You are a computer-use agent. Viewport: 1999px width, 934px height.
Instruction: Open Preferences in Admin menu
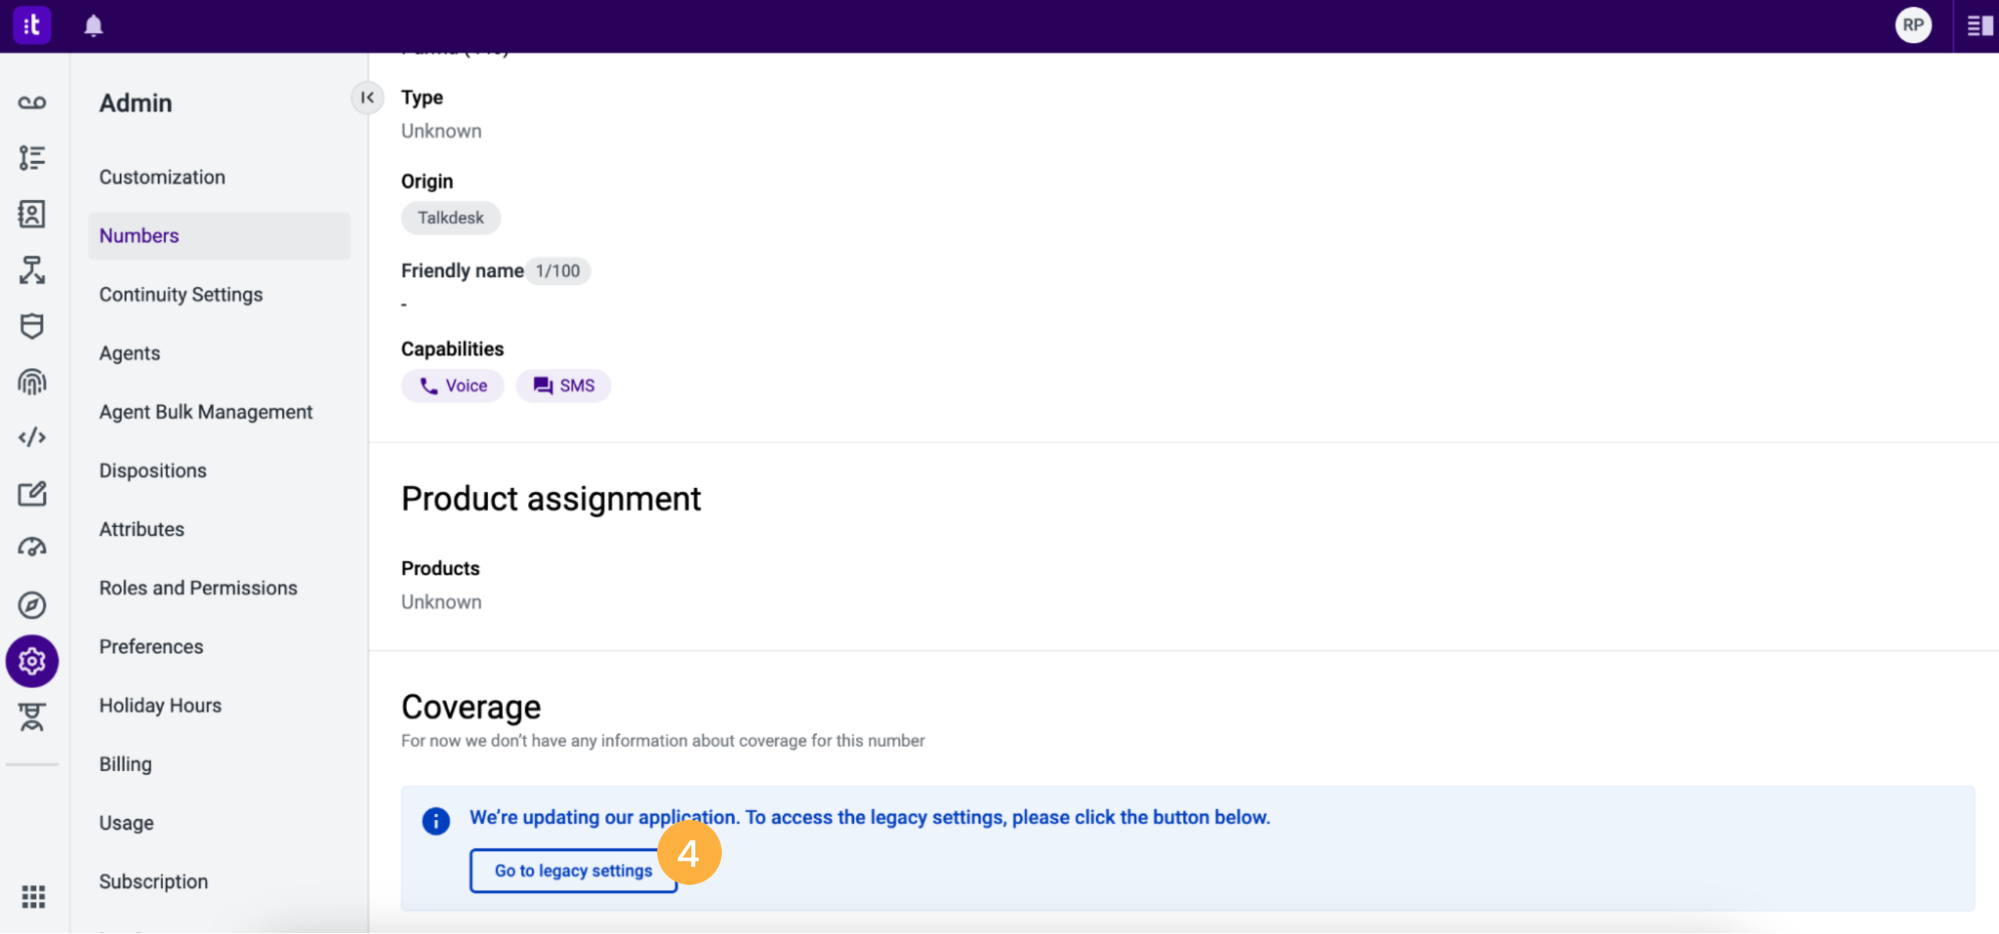click(x=151, y=647)
